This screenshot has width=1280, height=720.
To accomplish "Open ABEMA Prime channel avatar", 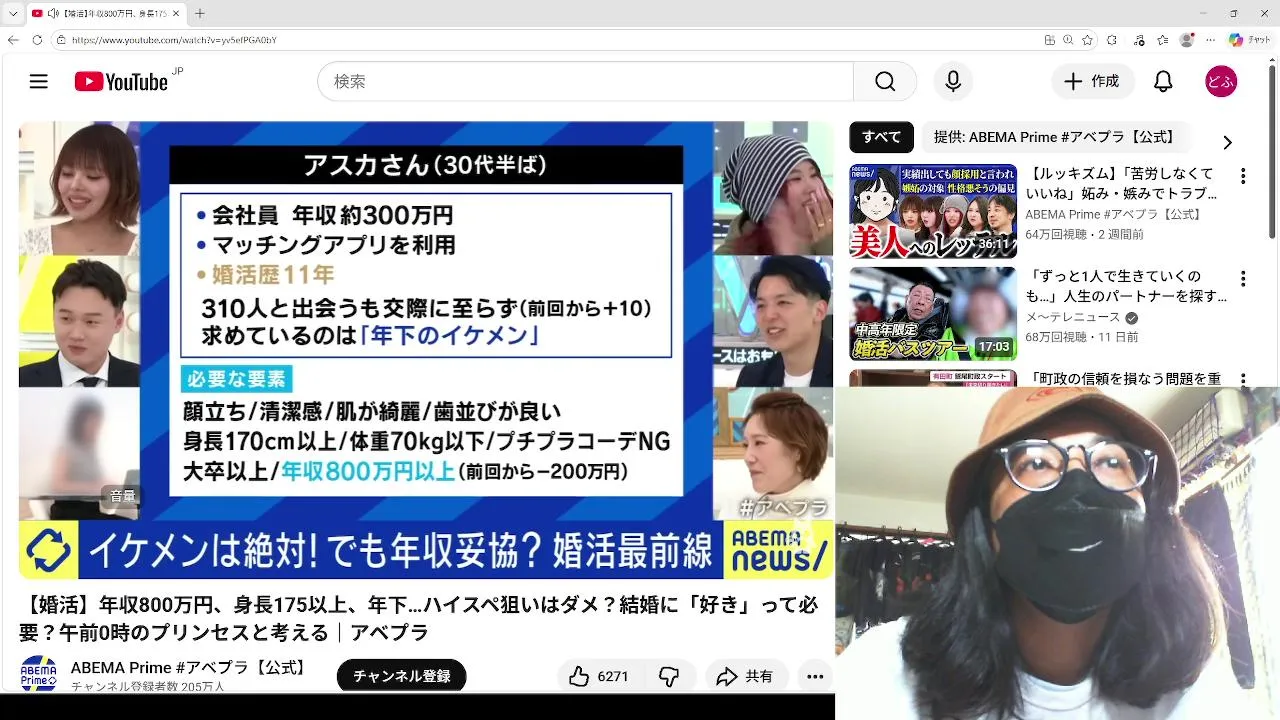I will point(39,673).
